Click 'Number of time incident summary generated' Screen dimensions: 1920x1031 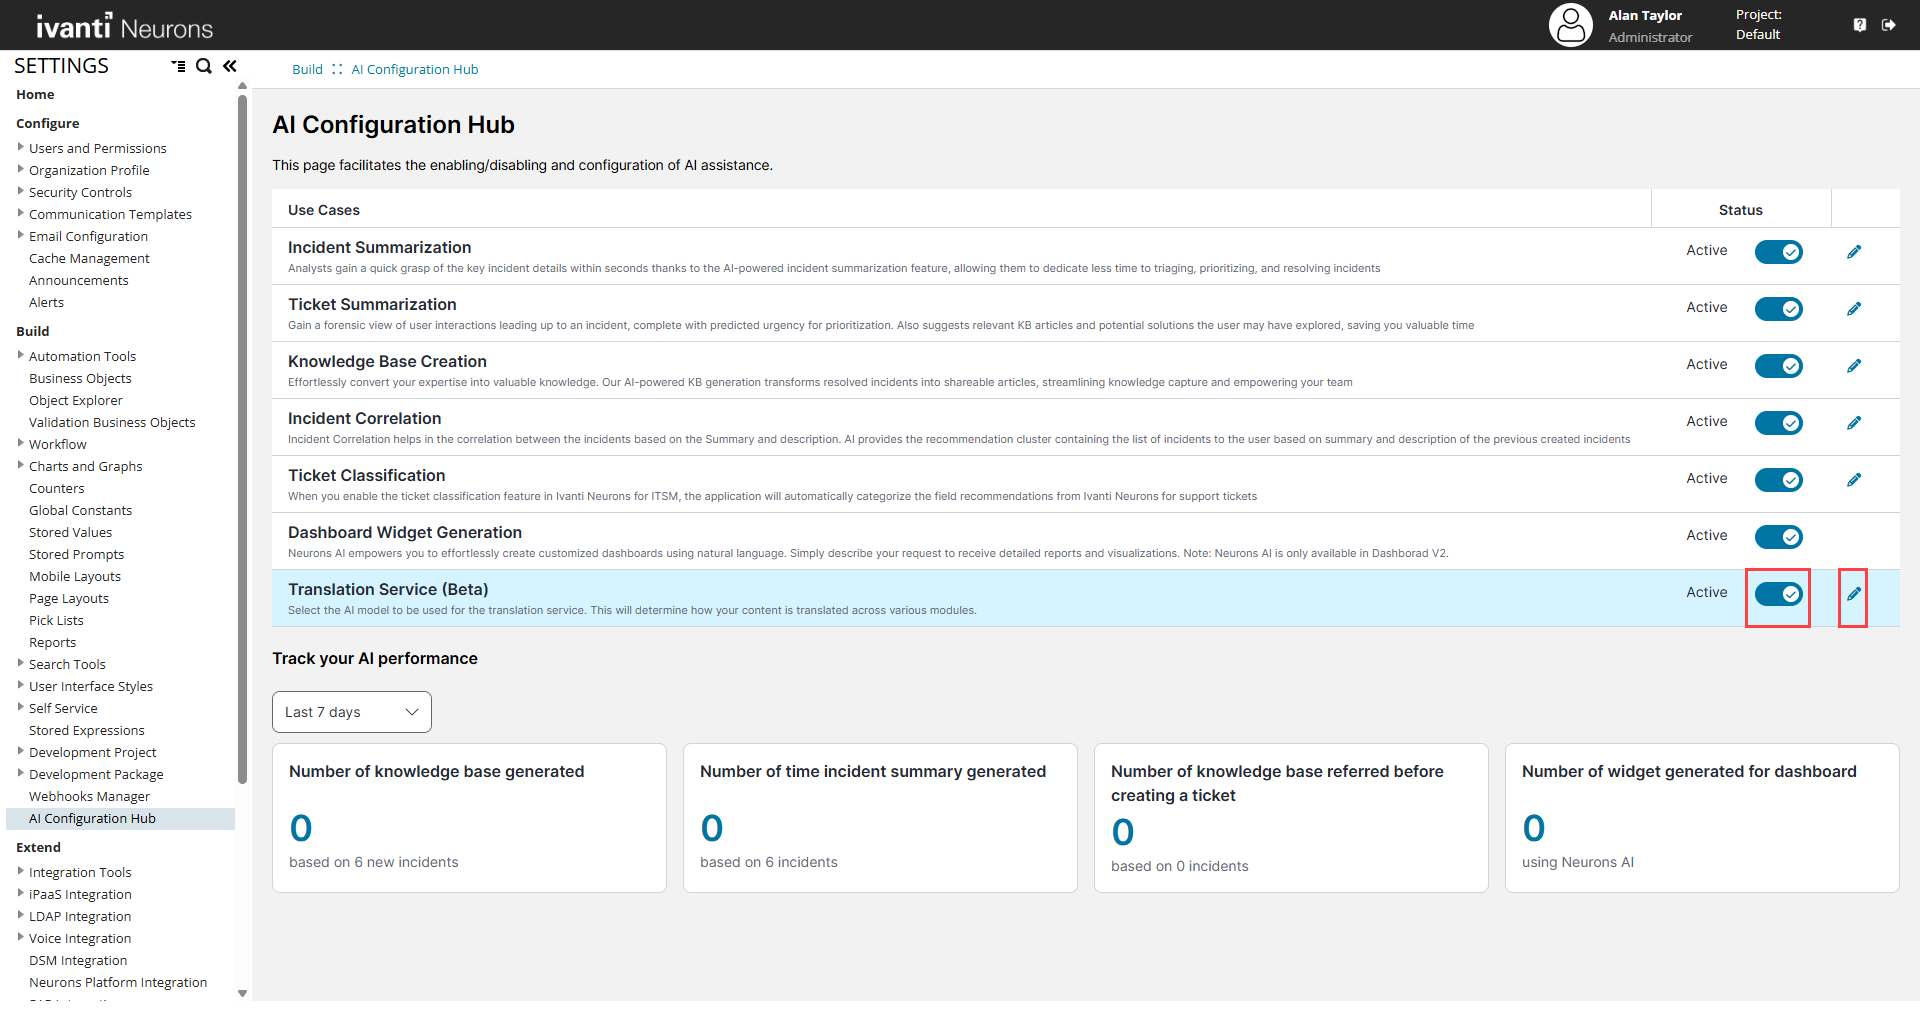click(x=873, y=772)
